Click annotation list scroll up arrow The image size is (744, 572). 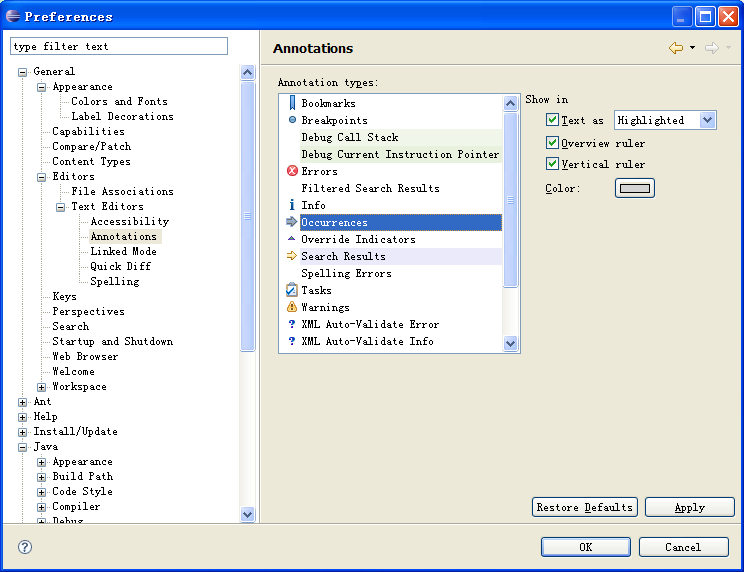click(511, 103)
